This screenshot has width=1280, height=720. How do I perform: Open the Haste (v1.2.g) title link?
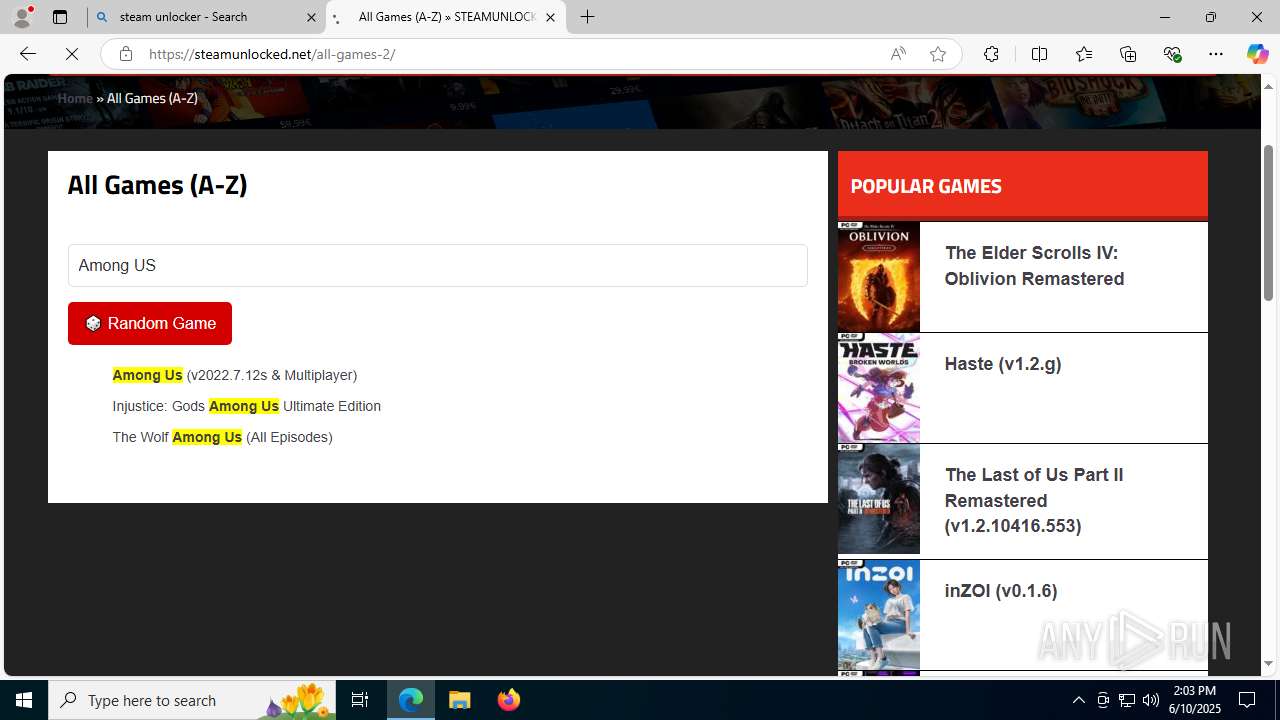point(1003,364)
